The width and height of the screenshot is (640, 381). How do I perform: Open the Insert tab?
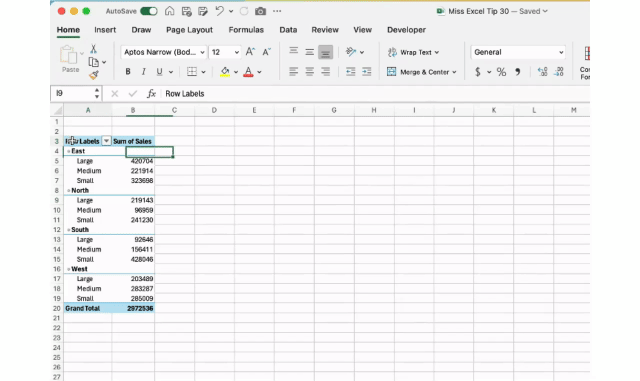105,30
